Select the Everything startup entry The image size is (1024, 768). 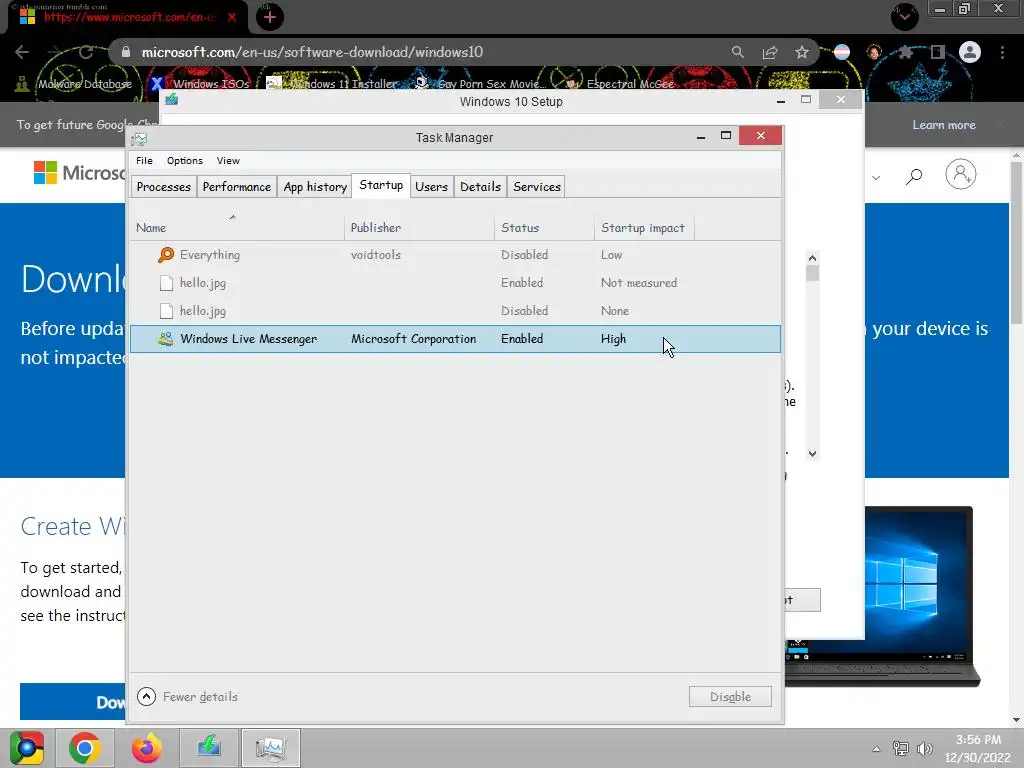[x=455, y=255]
